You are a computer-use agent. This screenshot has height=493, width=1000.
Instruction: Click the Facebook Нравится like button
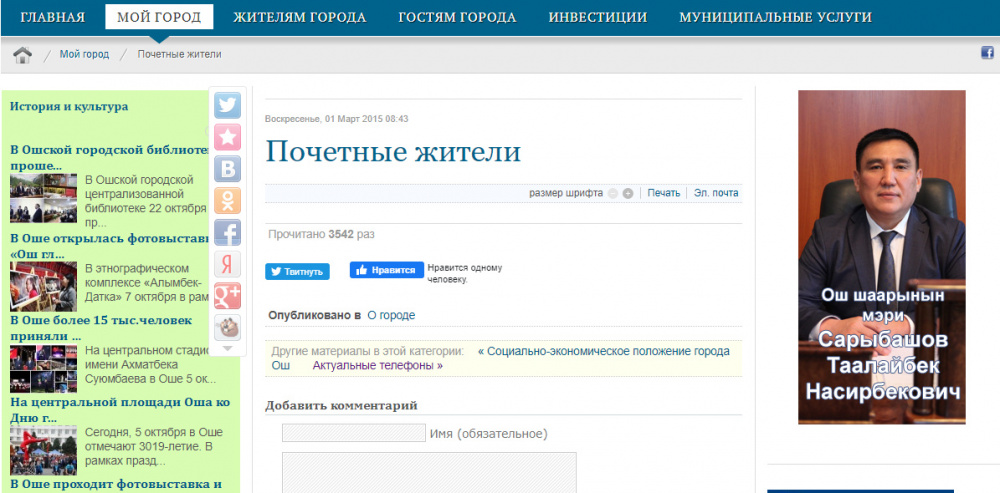[386, 270]
